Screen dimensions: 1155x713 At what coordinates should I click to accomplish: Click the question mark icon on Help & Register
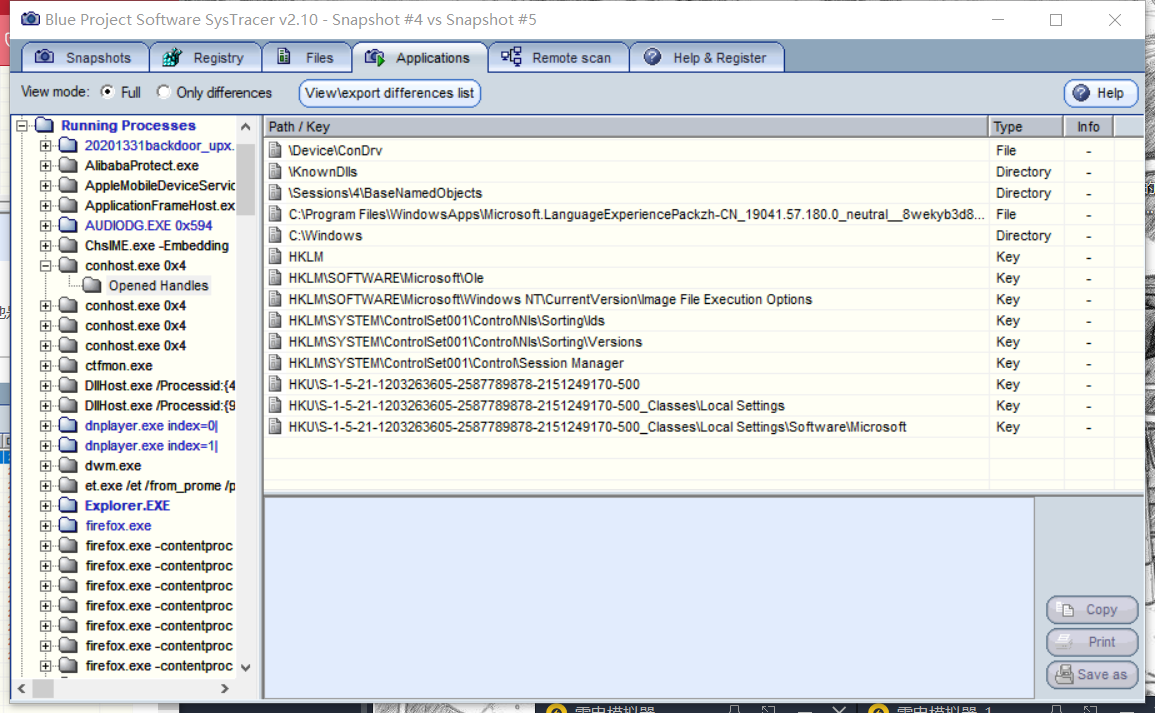(653, 57)
